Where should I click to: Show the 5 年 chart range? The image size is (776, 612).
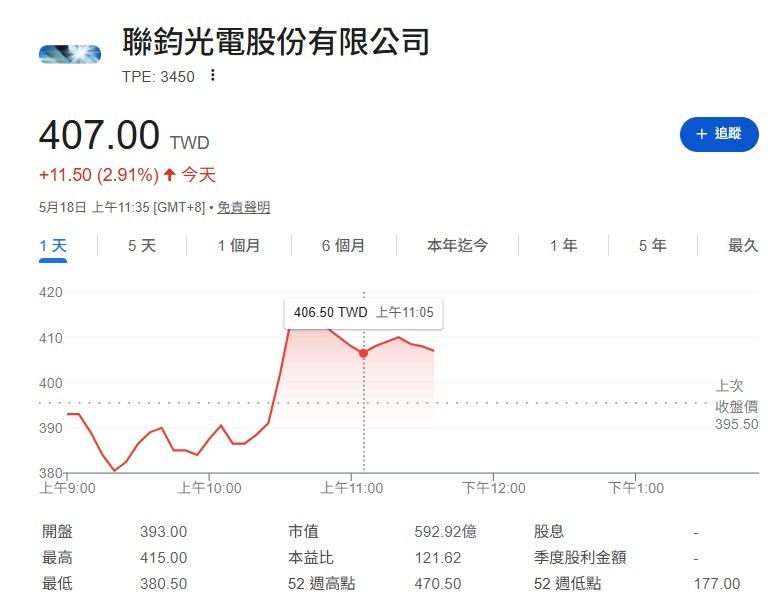point(652,245)
